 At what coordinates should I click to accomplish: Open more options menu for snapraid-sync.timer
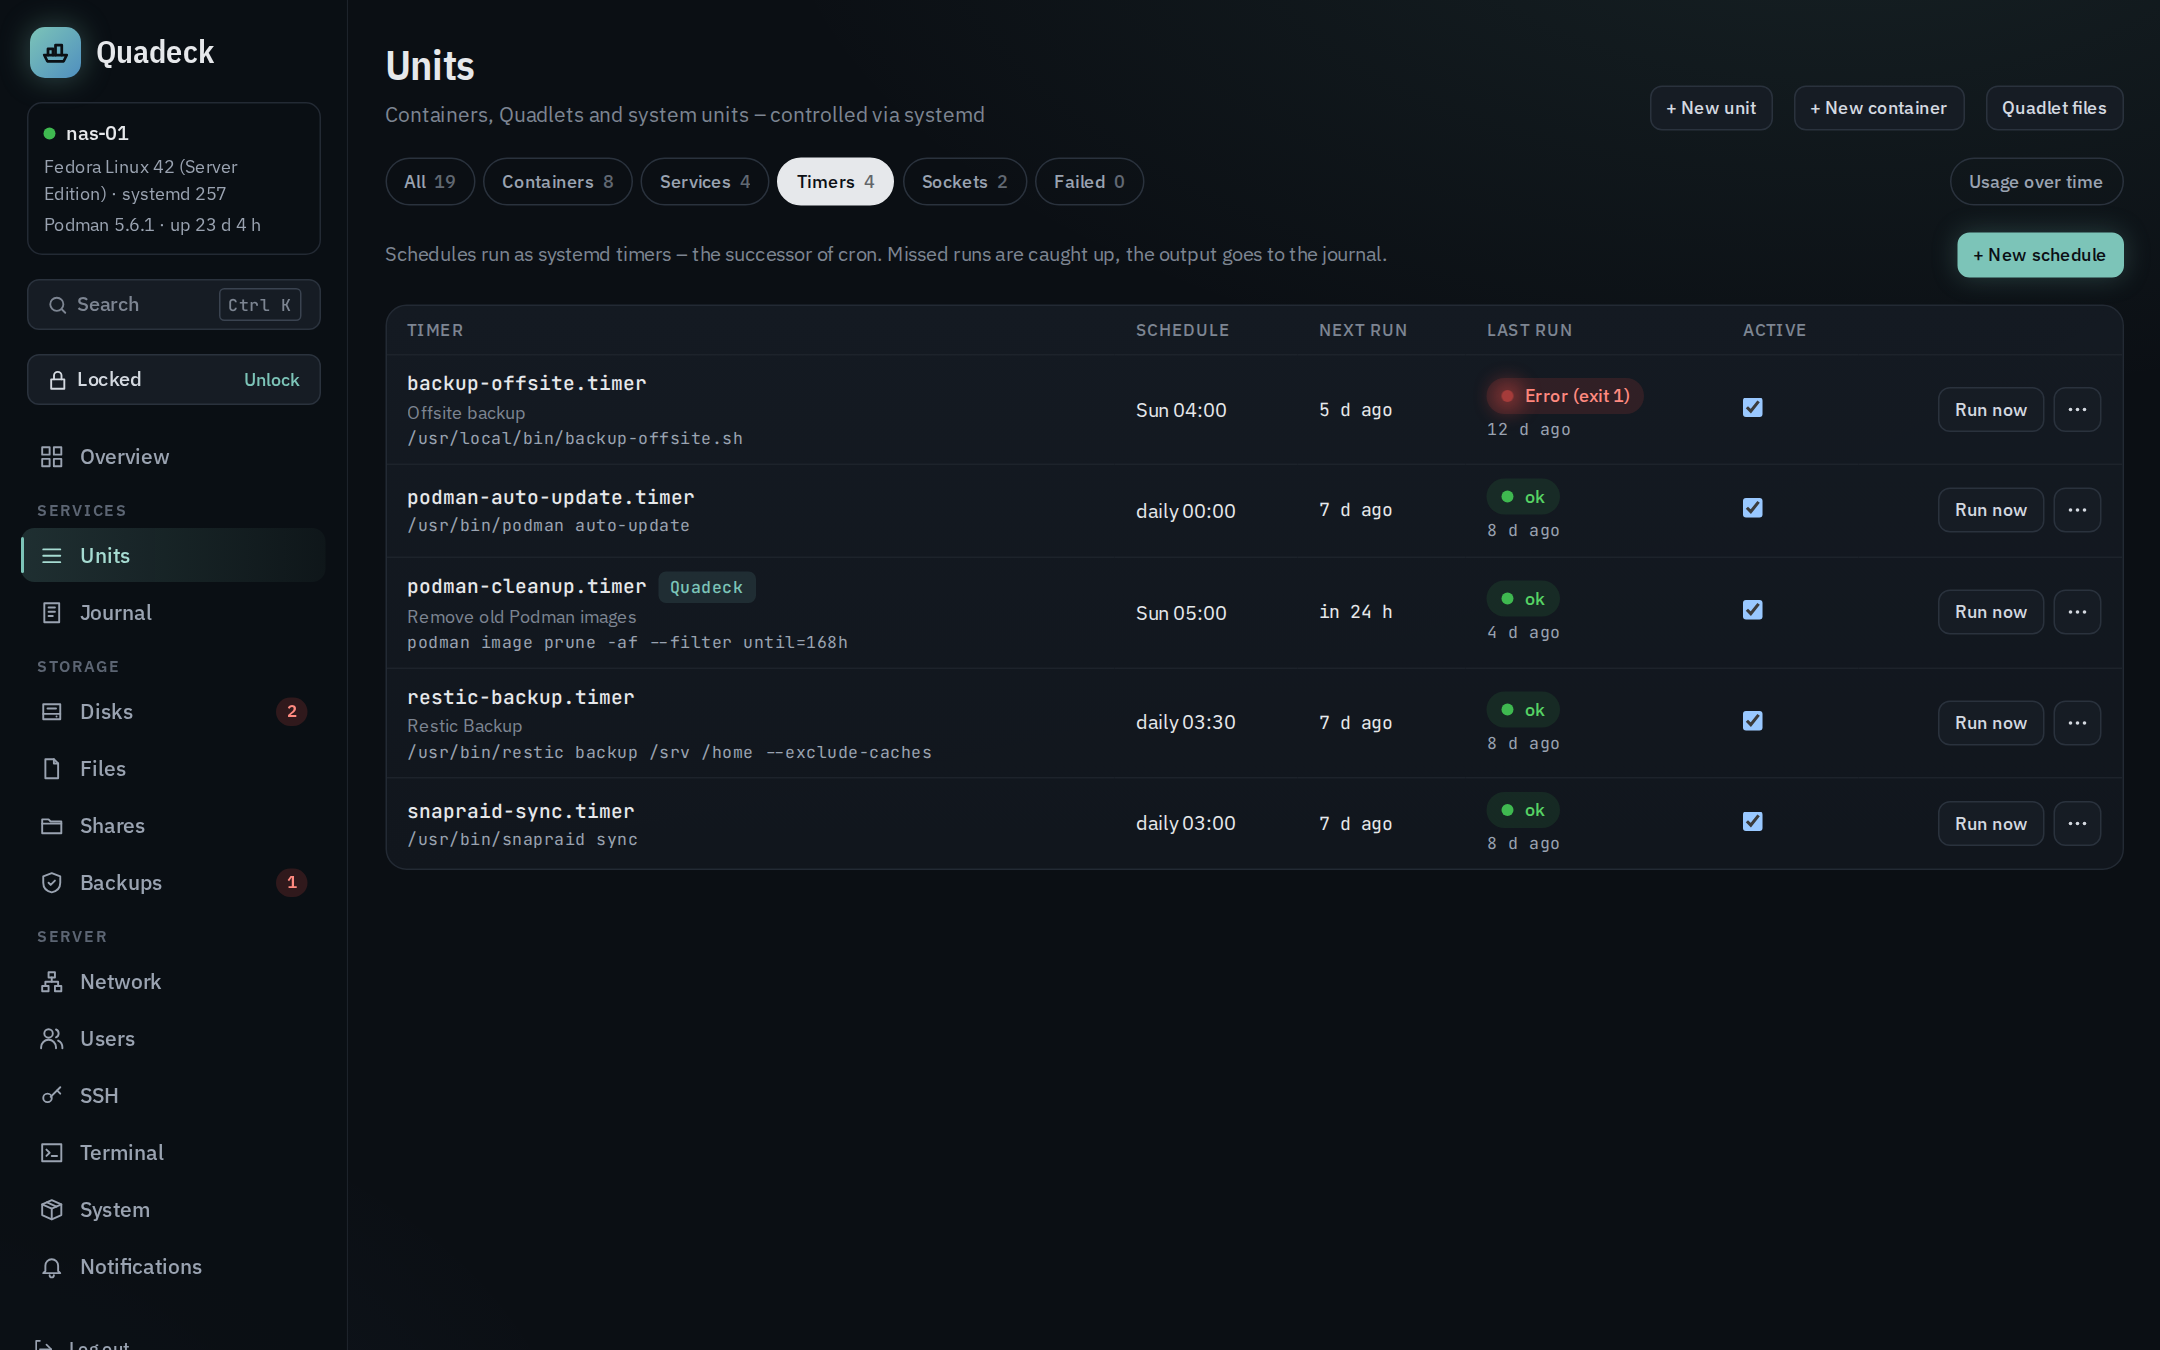click(x=2077, y=824)
